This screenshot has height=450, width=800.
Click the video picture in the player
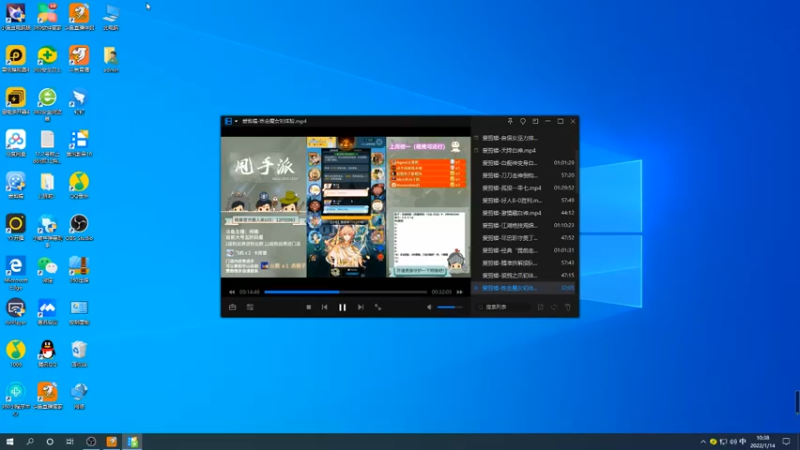(x=346, y=207)
